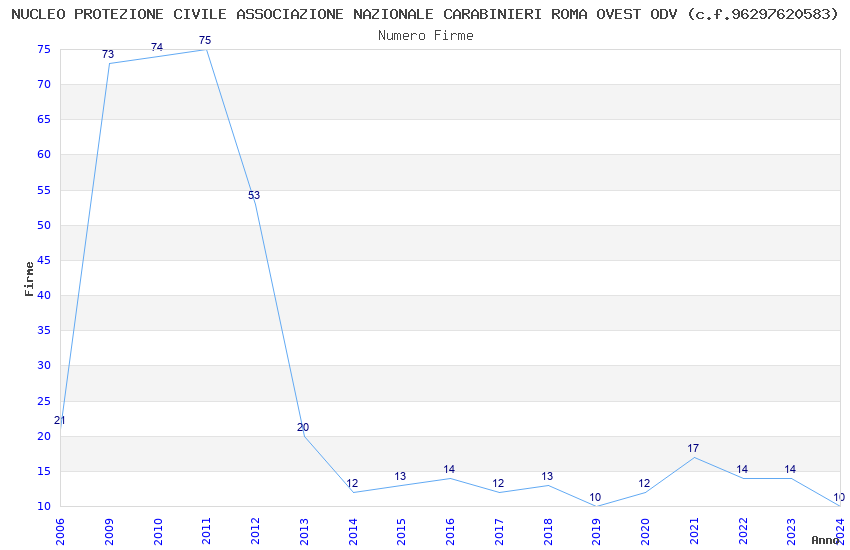Click y-axis tick value 65
The width and height of the screenshot is (850, 550).
pyautogui.click(x=44, y=120)
